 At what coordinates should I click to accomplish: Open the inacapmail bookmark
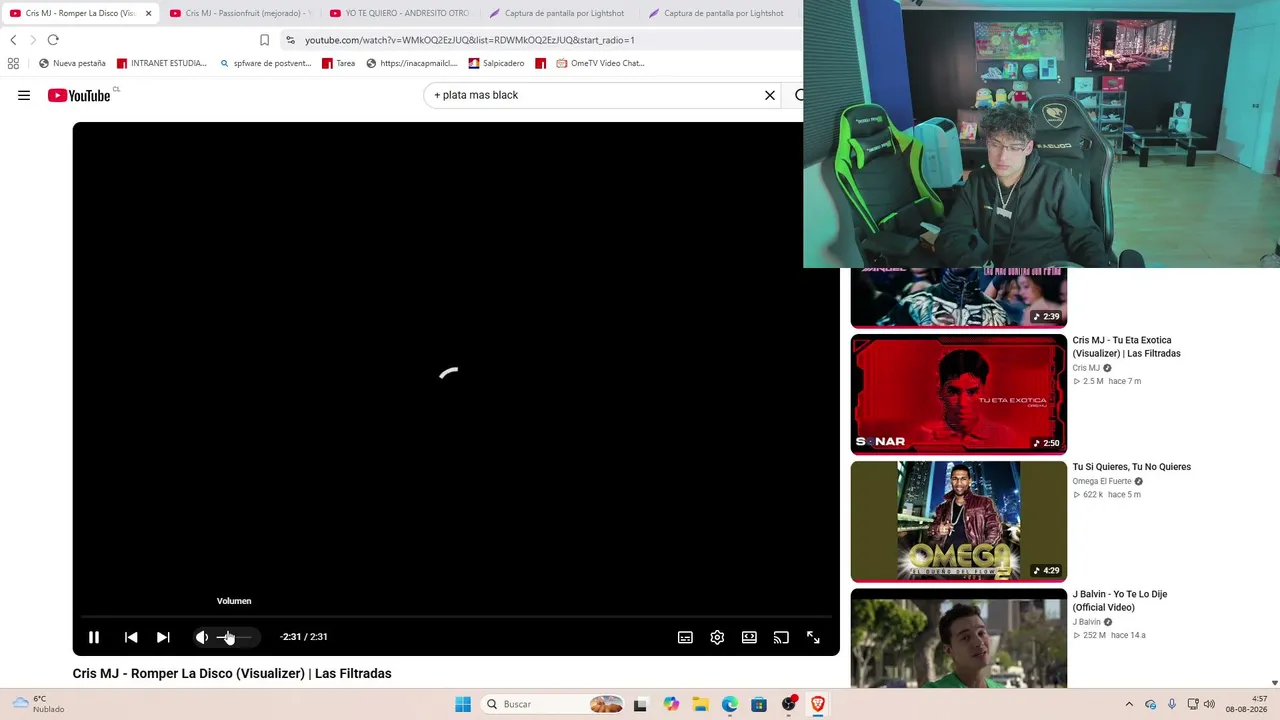[x=412, y=63]
